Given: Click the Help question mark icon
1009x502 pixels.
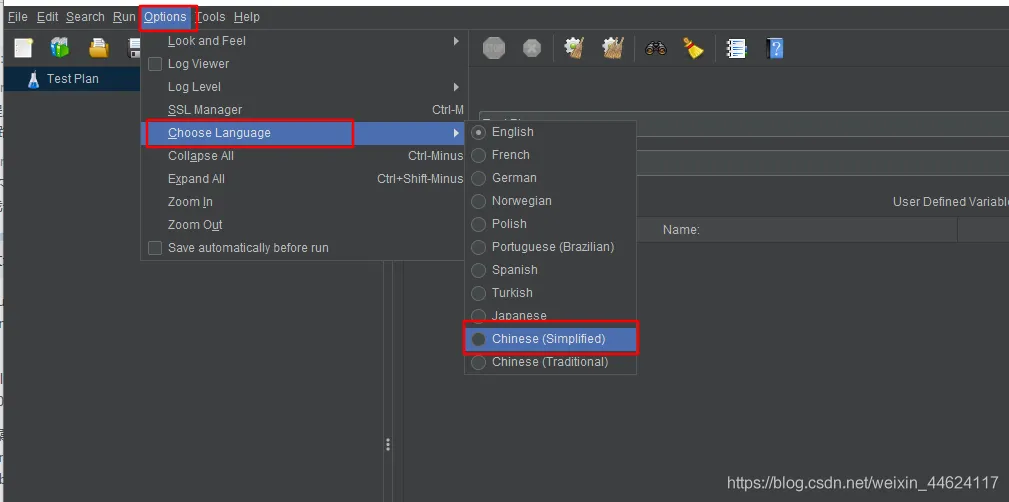Looking at the screenshot, I should 774,48.
